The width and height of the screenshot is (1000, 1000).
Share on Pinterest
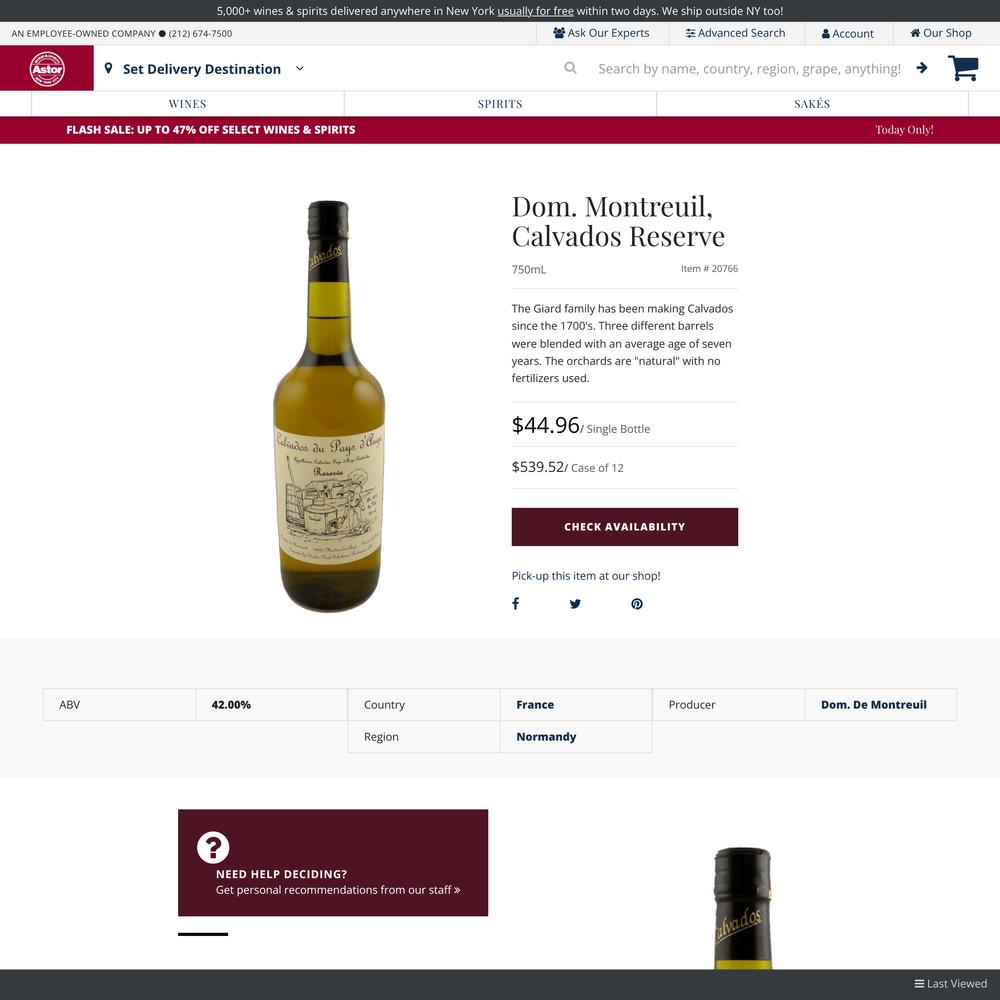point(636,603)
